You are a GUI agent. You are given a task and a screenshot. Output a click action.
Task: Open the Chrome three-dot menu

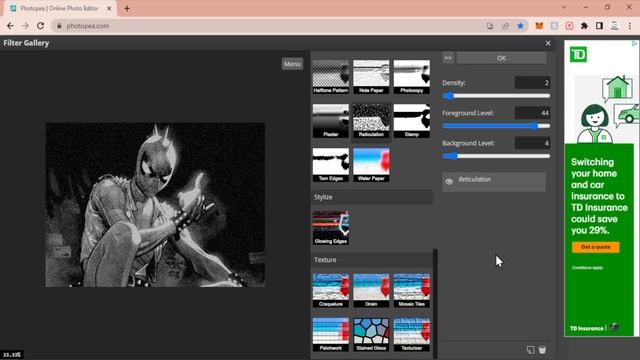click(630, 26)
